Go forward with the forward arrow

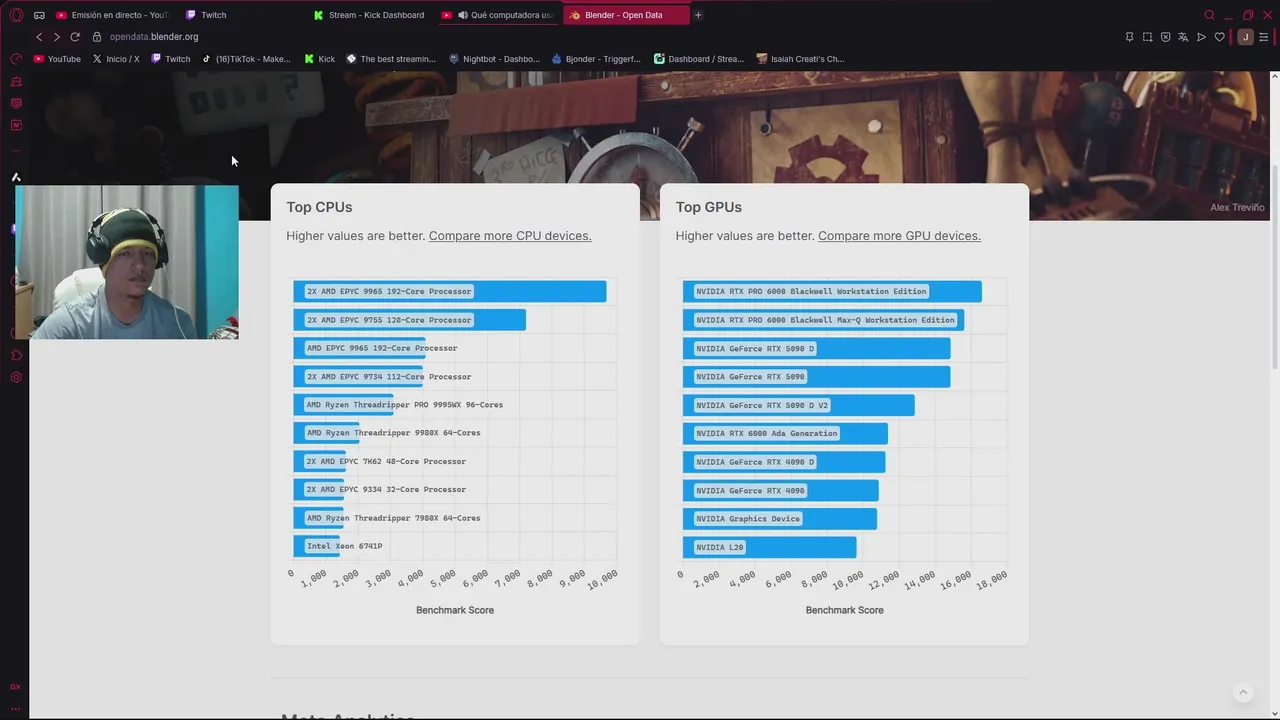(x=56, y=37)
